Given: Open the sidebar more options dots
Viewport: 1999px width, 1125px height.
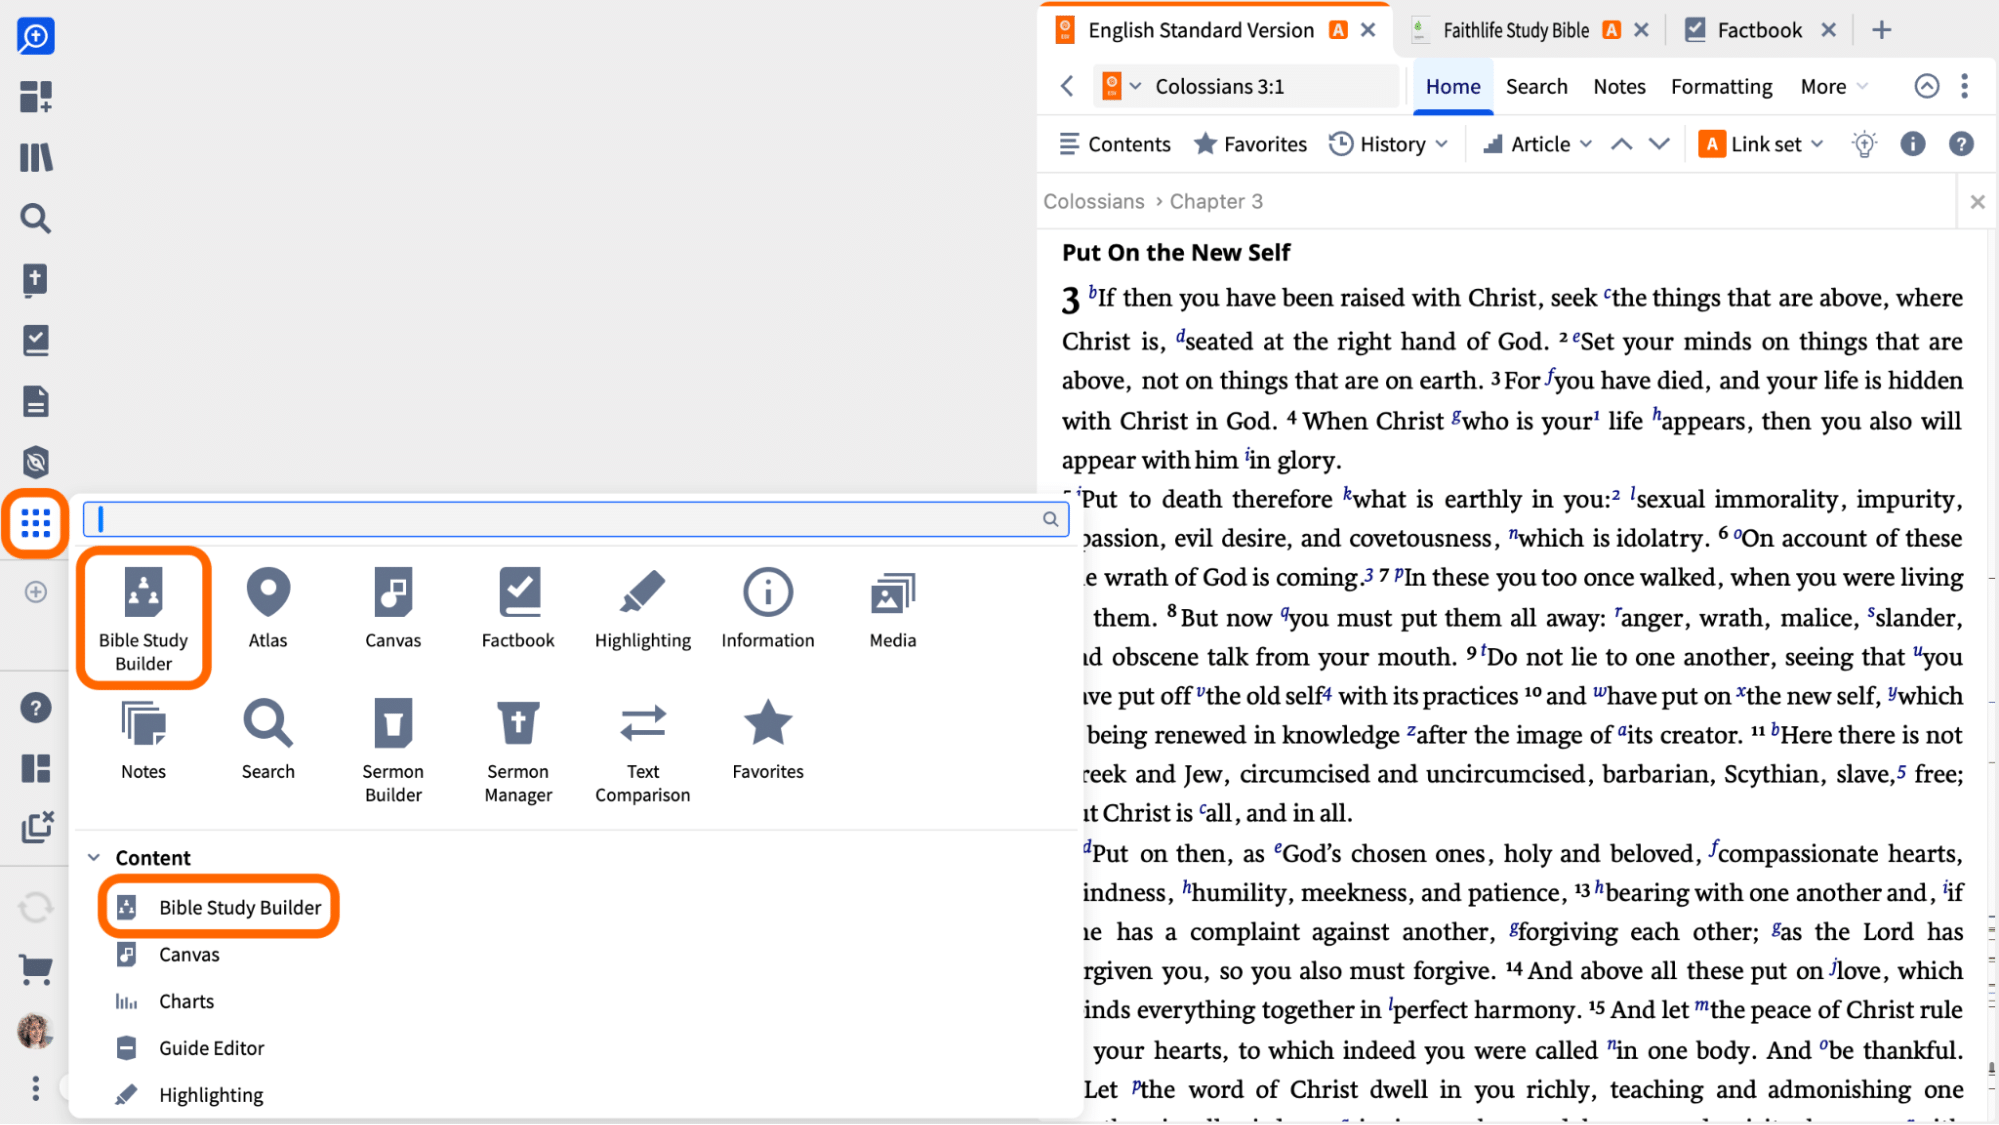Looking at the screenshot, I should pyautogui.click(x=36, y=1088).
